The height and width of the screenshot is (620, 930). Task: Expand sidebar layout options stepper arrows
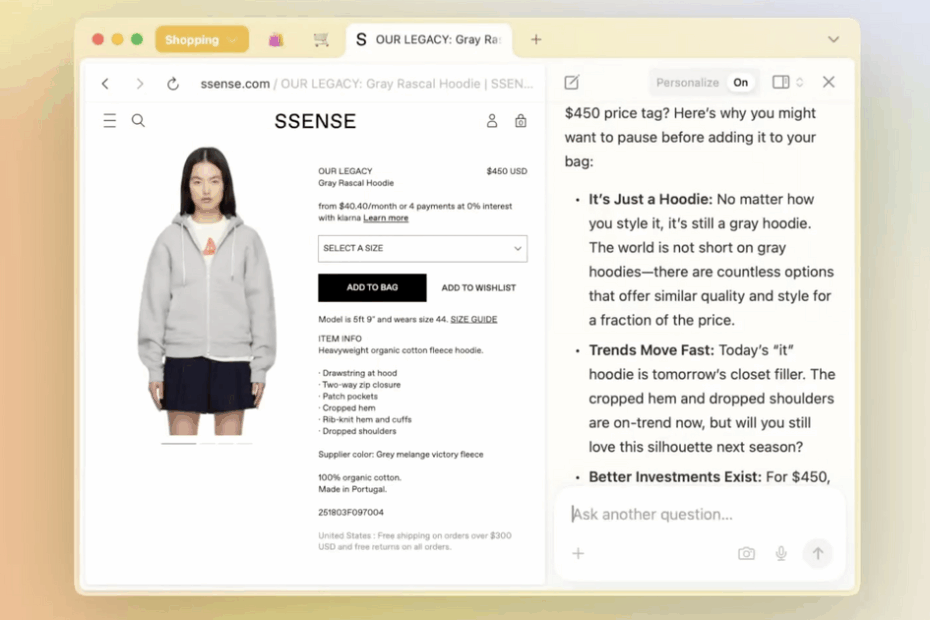tap(800, 82)
